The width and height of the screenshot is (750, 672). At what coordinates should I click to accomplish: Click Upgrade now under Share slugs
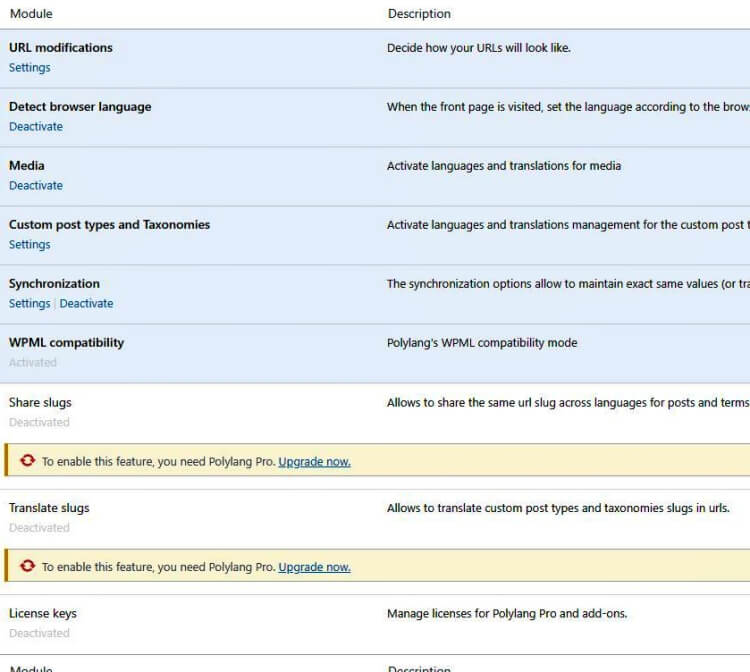click(x=314, y=462)
